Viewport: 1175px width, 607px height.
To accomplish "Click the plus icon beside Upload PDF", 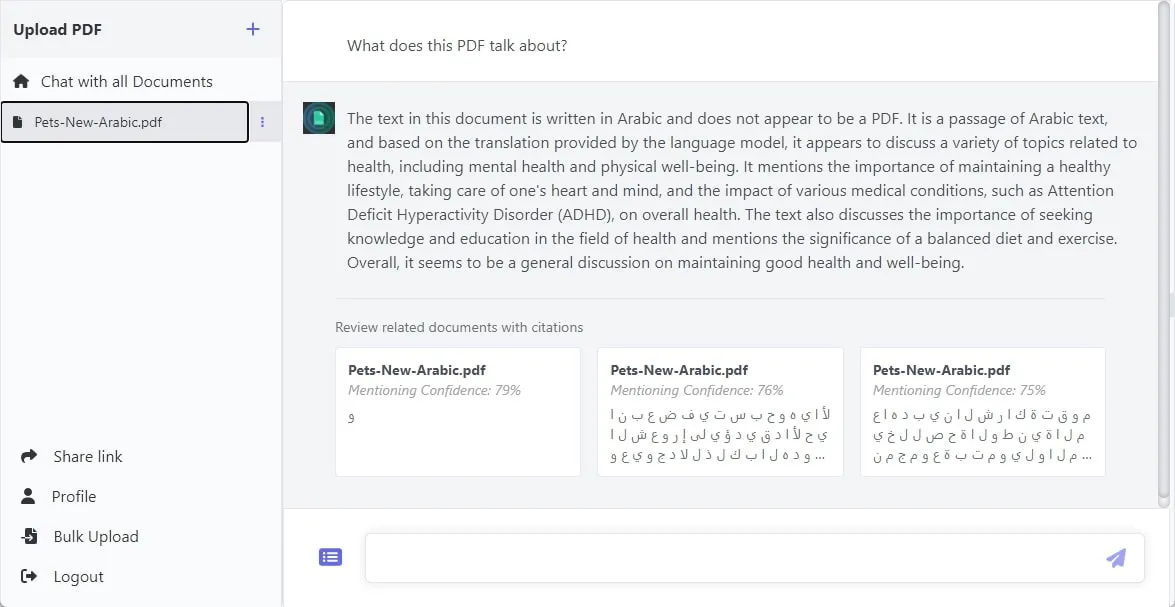I will point(253,29).
